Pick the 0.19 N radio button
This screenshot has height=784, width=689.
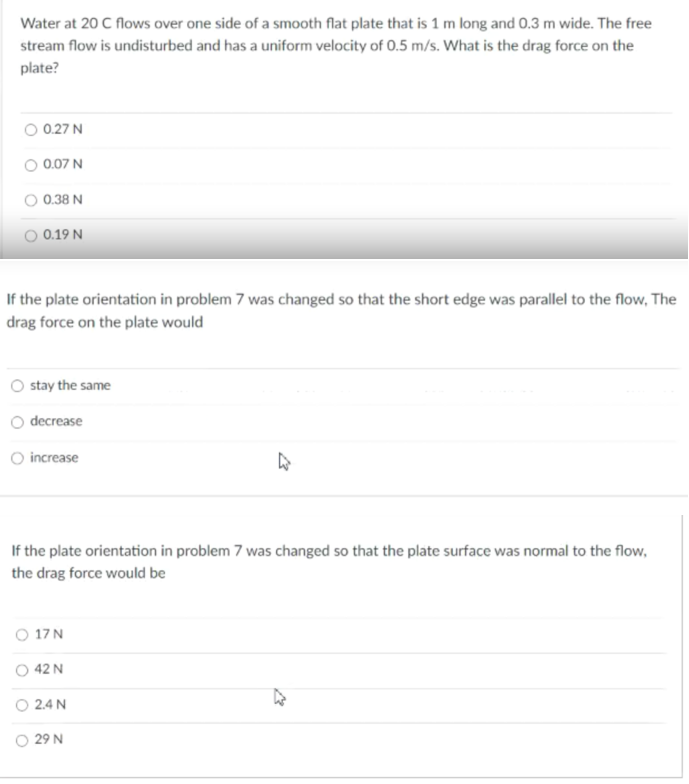click(x=31, y=236)
